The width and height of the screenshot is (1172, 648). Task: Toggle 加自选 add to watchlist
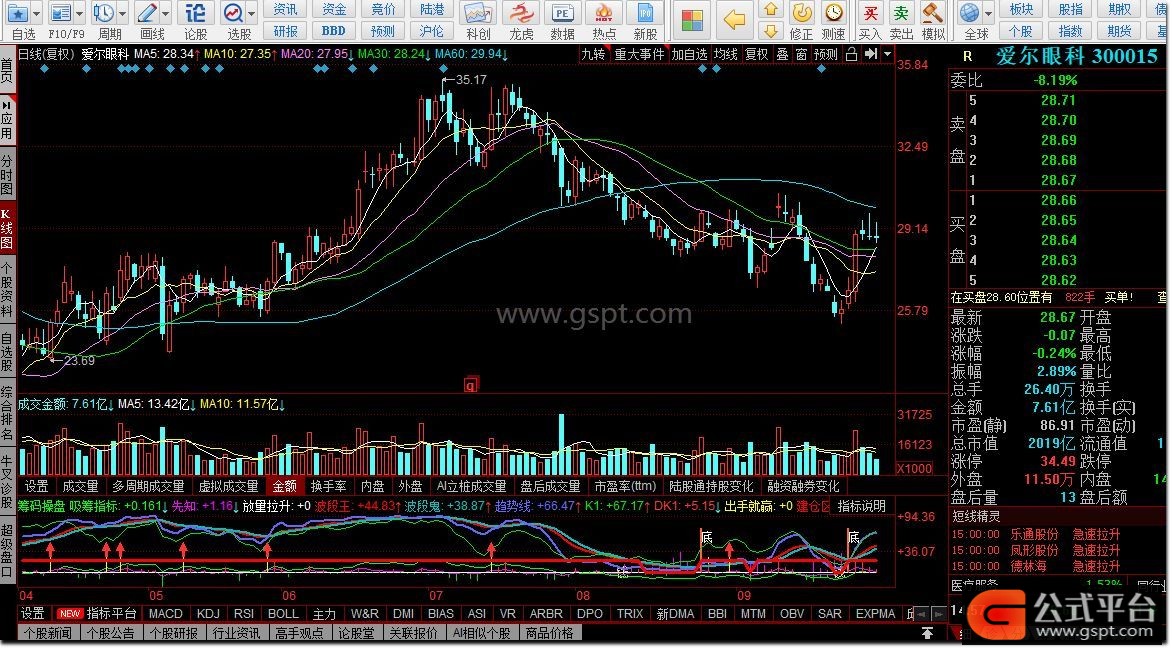688,54
